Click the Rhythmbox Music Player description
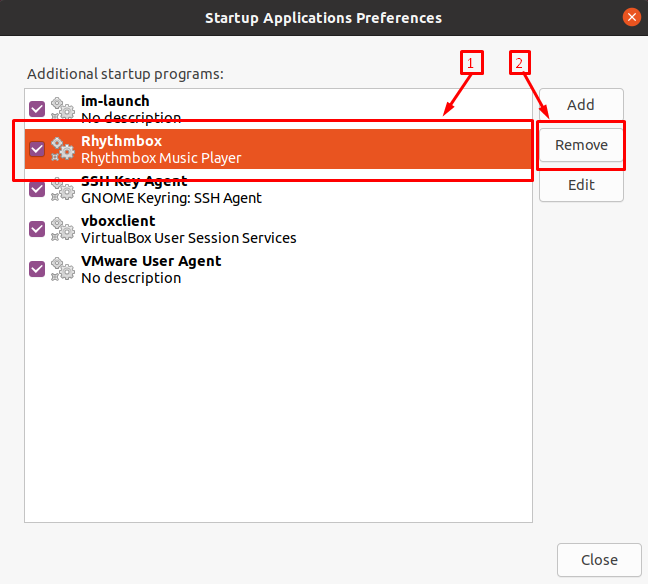The height and width of the screenshot is (584, 648). tap(161, 158)
